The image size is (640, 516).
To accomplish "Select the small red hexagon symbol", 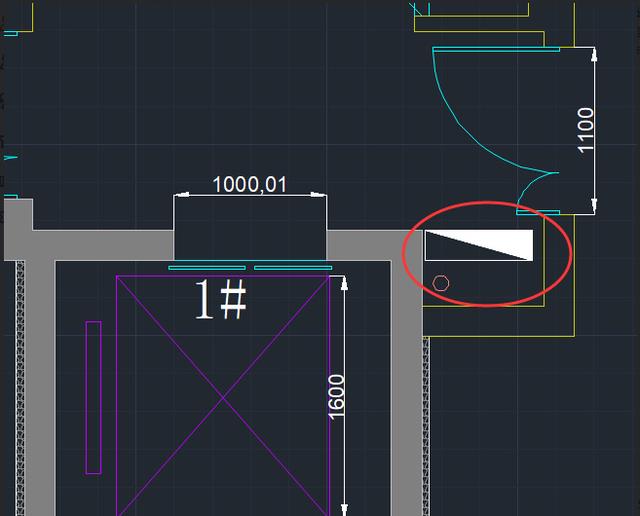I will pyautogui.click(x=441, y=283).
